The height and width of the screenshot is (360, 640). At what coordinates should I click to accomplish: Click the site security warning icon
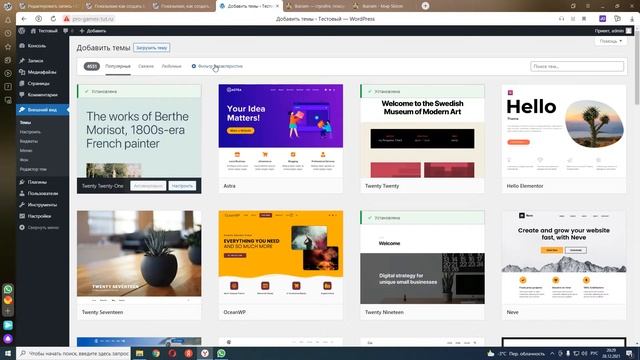tap(66, 19)
